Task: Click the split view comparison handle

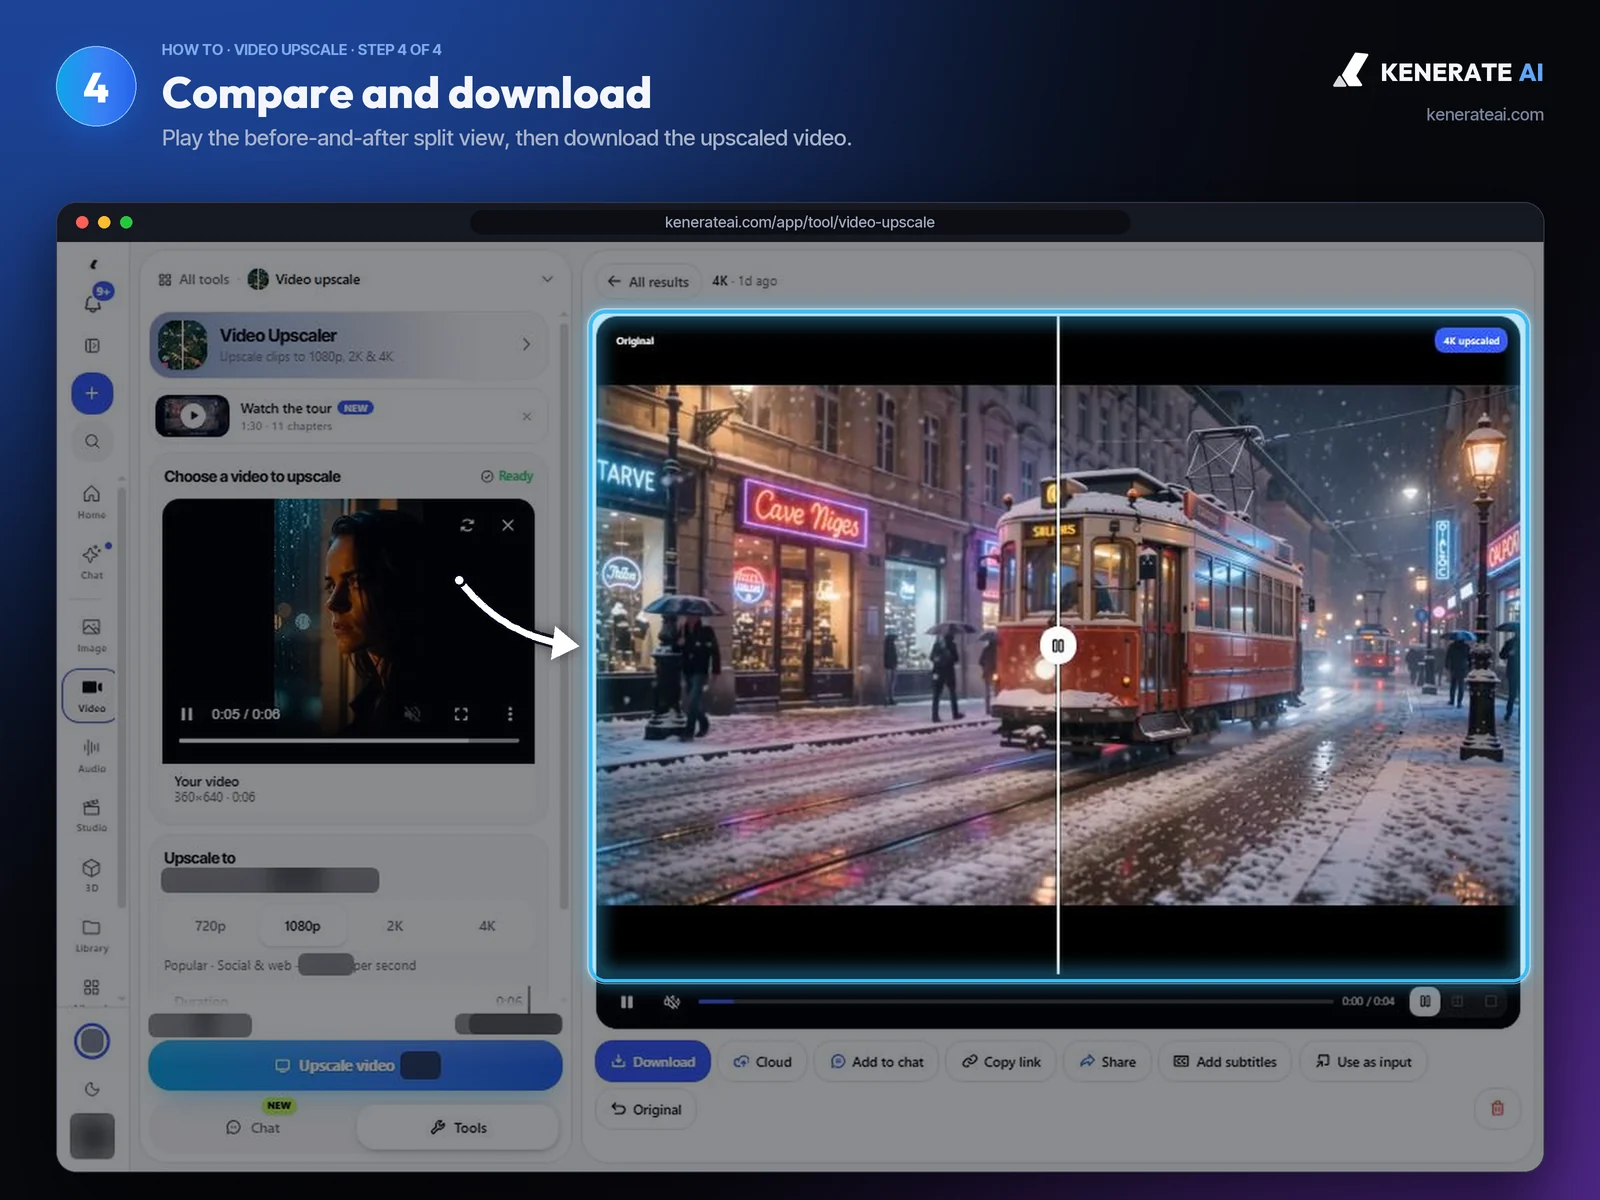Action: [1058, 646]
